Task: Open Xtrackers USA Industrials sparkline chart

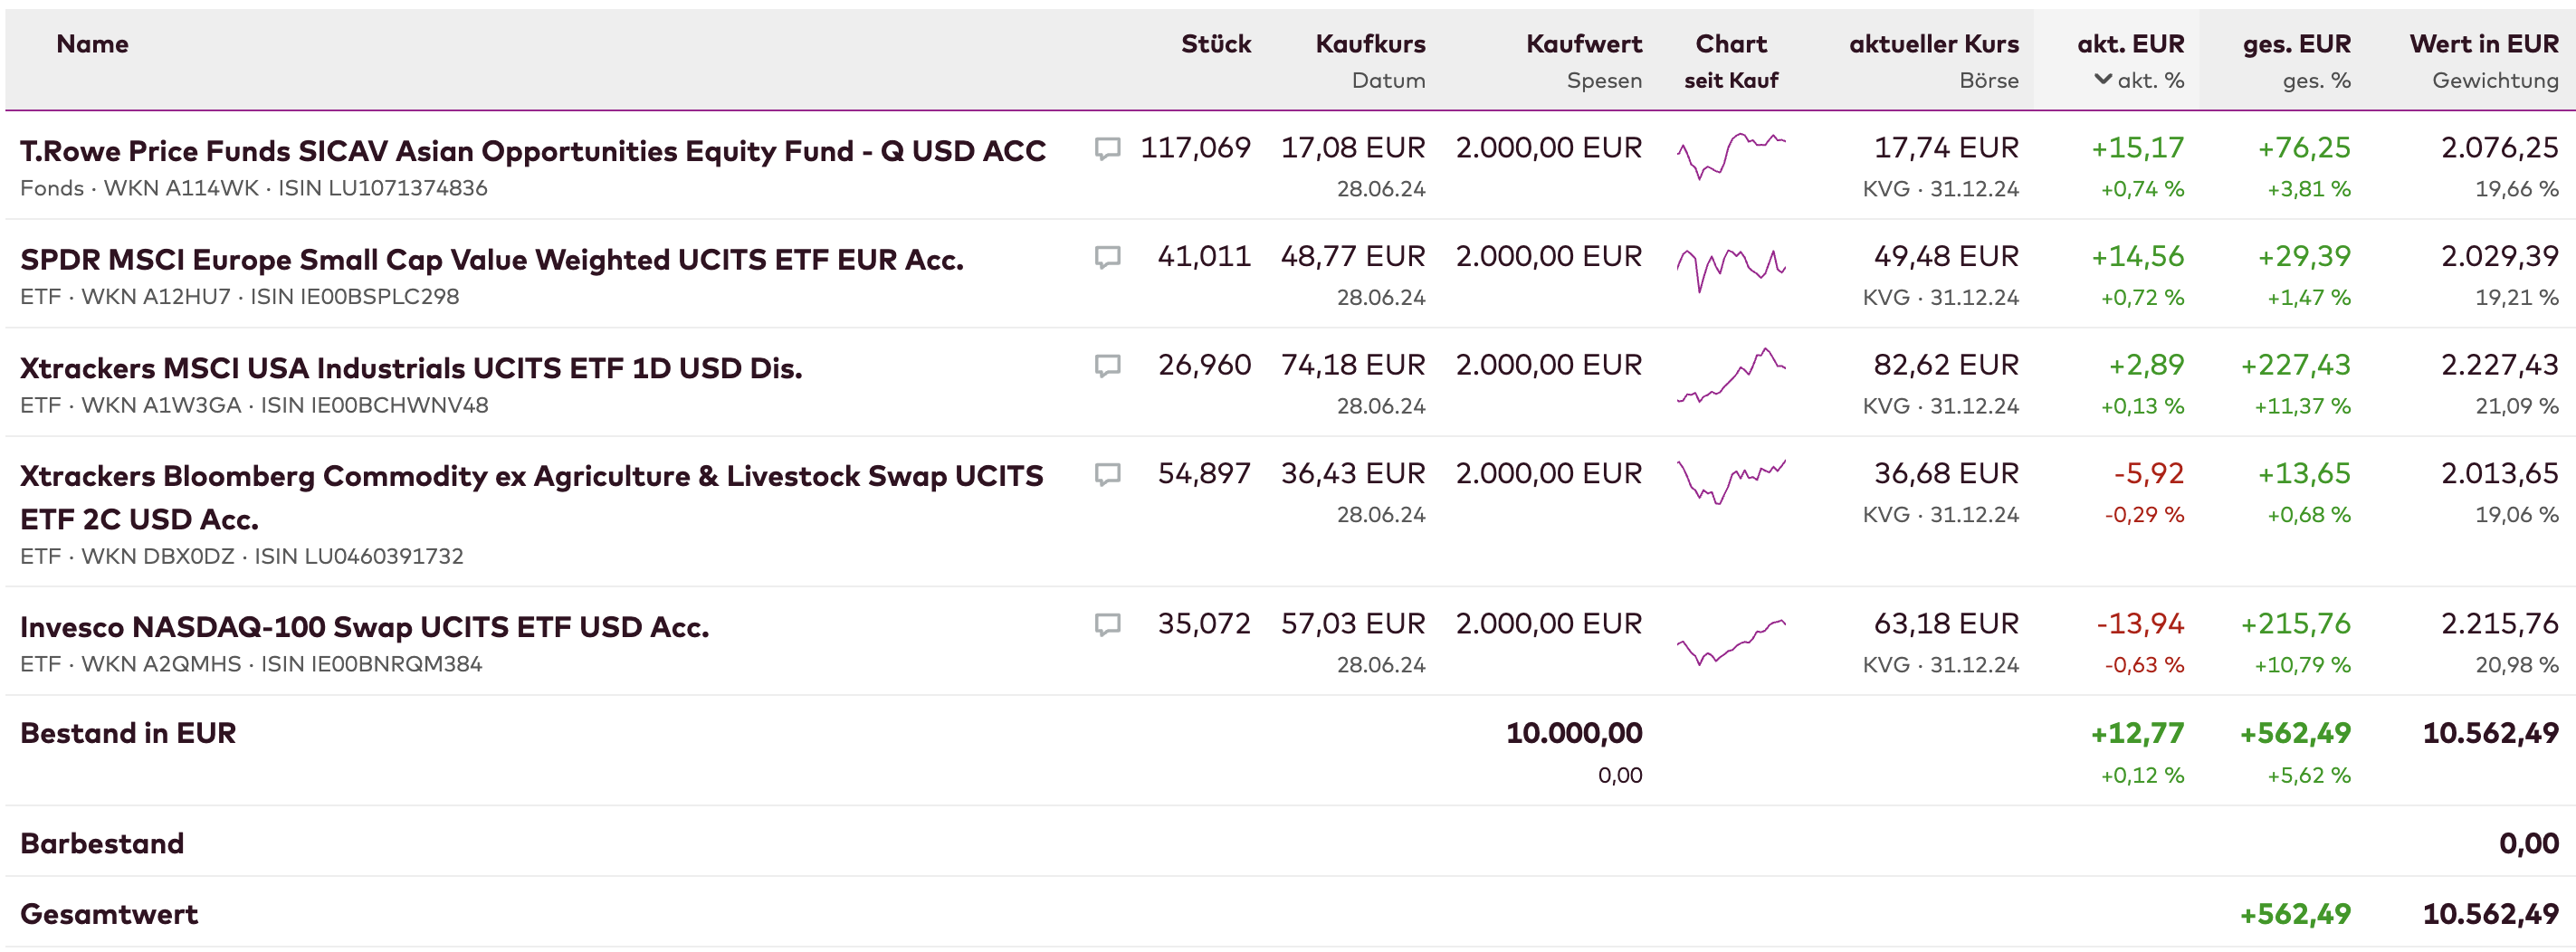Action: tap(1731, 375)
